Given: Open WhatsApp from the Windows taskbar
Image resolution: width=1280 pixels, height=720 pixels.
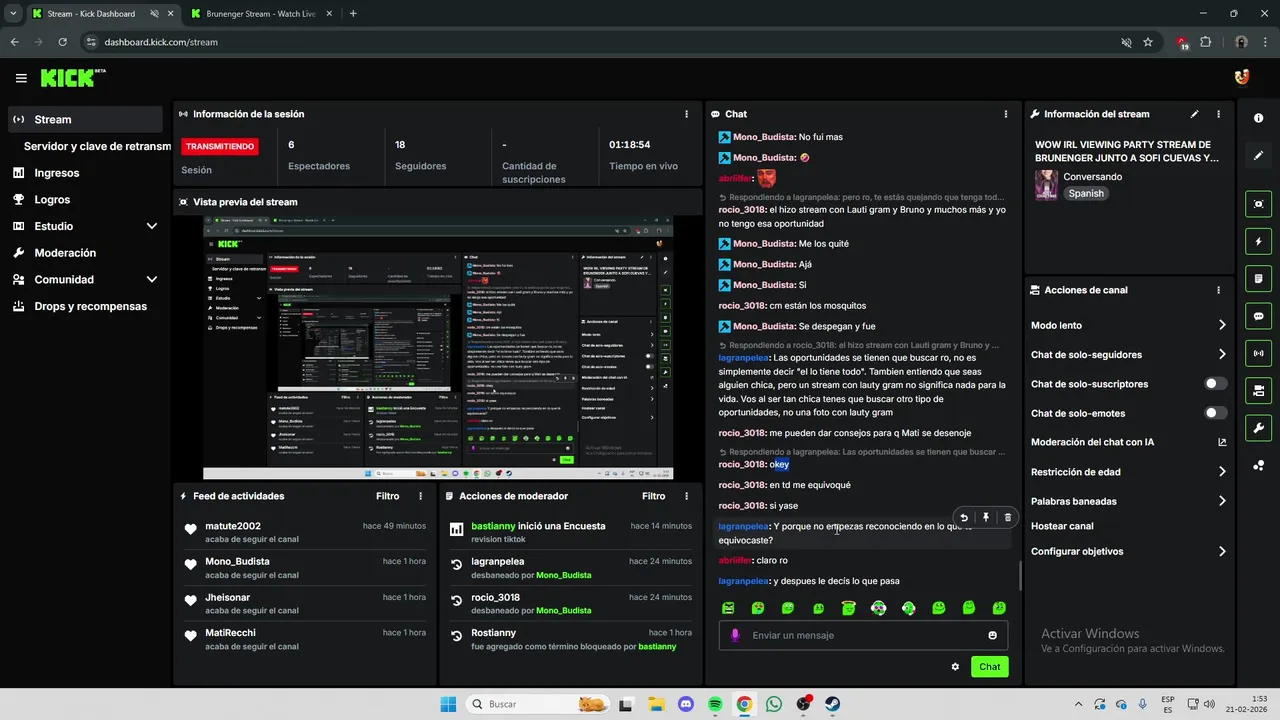Looking at the screenshot, I should point(773,704).
